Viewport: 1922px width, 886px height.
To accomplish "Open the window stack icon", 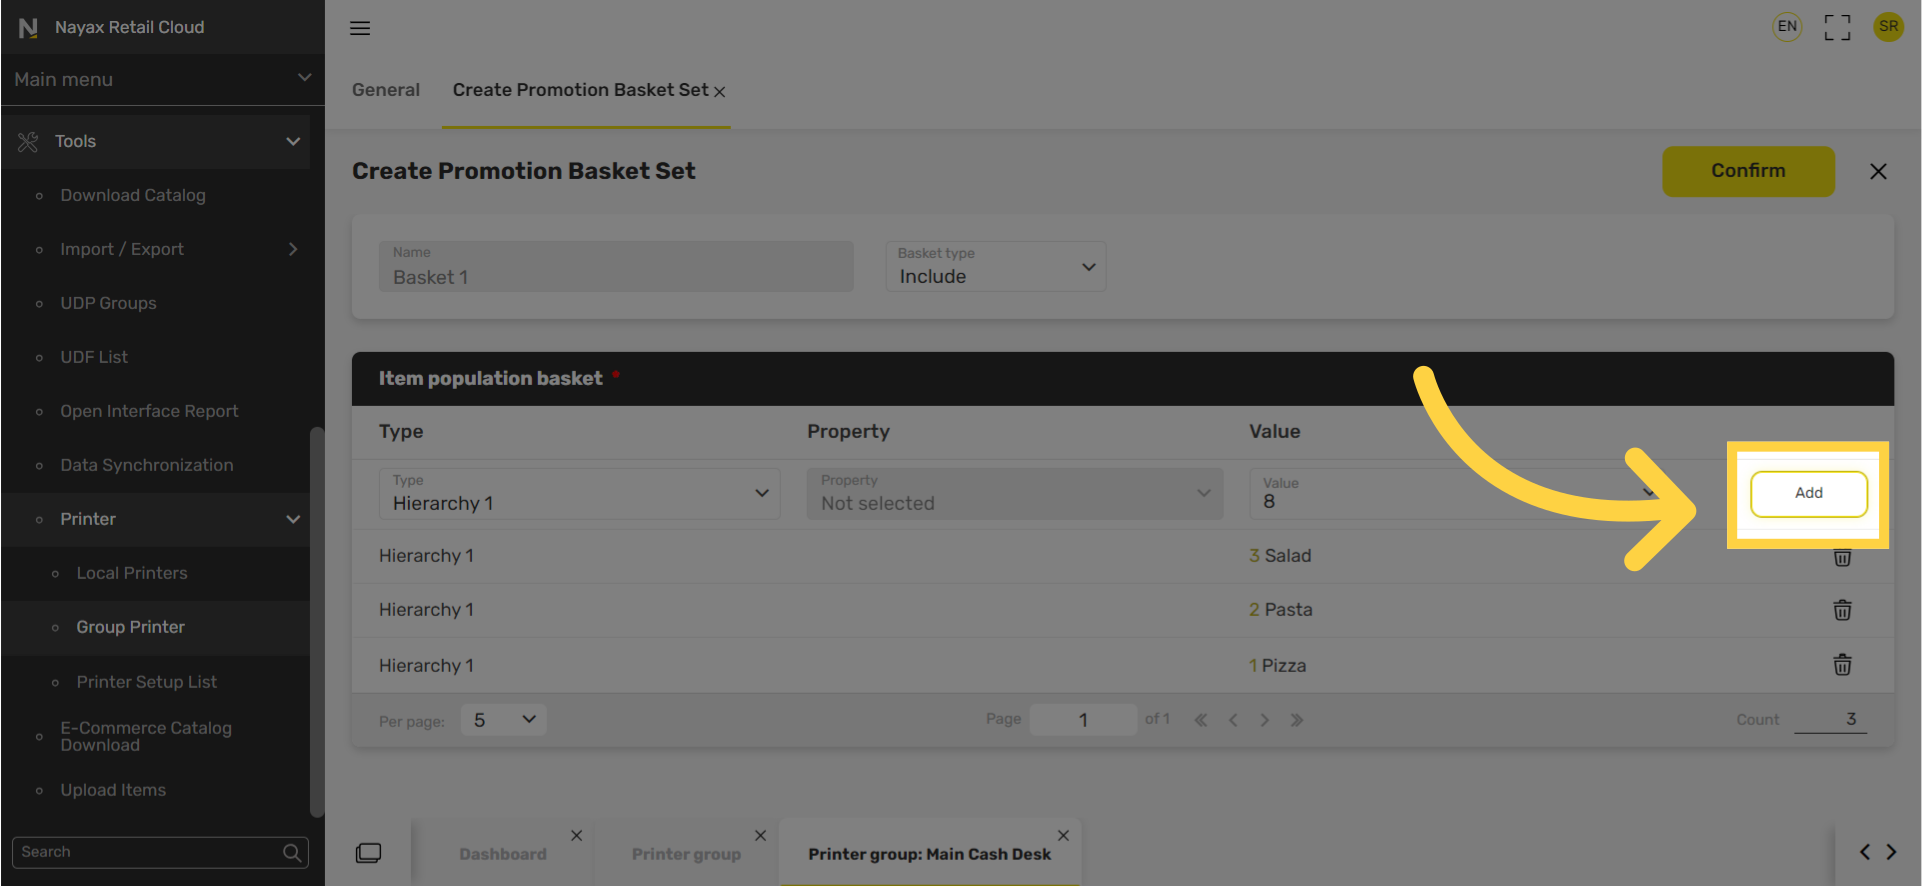I will (368, 853).
